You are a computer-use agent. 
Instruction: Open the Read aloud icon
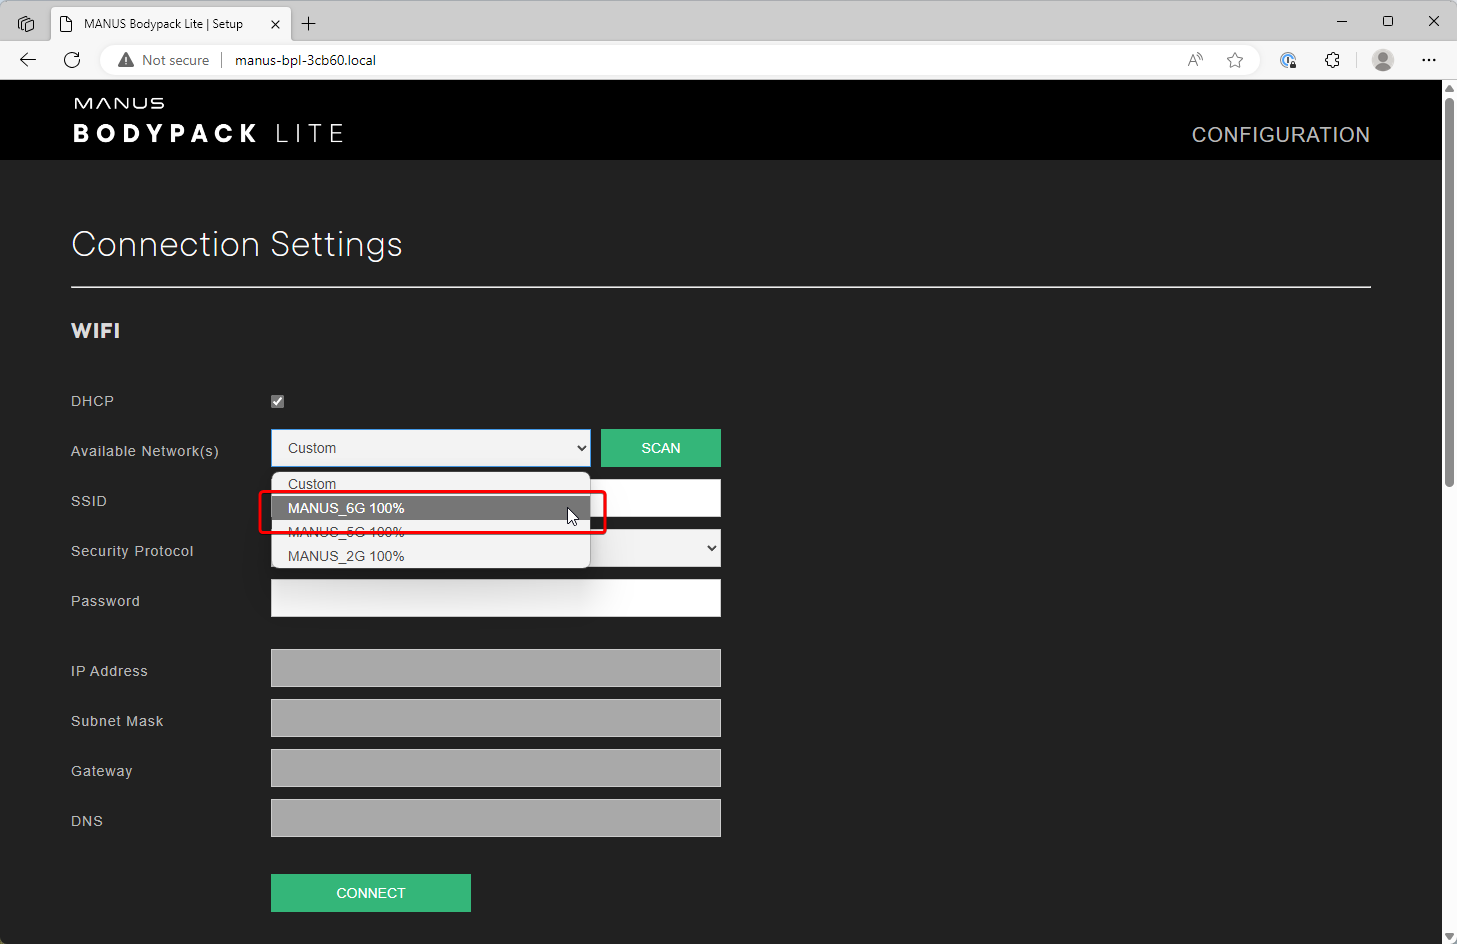pyautogui.click(x=1195, y=60)
